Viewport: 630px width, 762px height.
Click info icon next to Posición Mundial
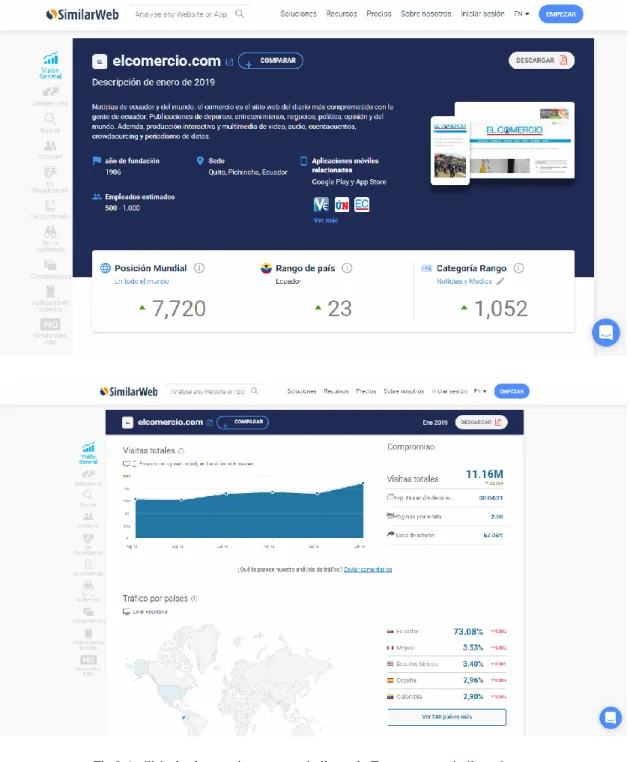[x=199, y=268]
